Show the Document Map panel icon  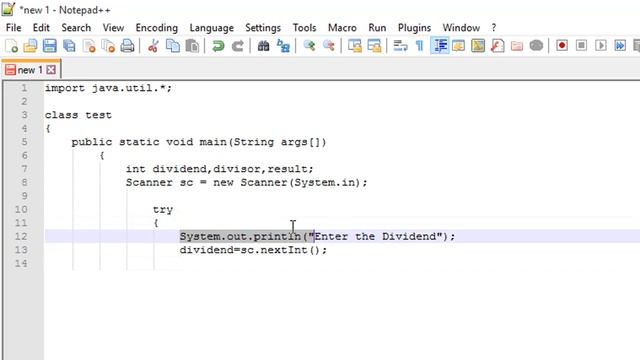point(478,46)
